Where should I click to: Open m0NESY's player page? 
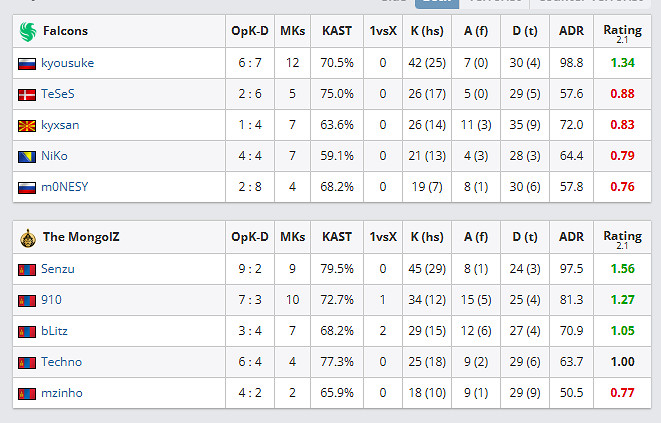[64, 187]
